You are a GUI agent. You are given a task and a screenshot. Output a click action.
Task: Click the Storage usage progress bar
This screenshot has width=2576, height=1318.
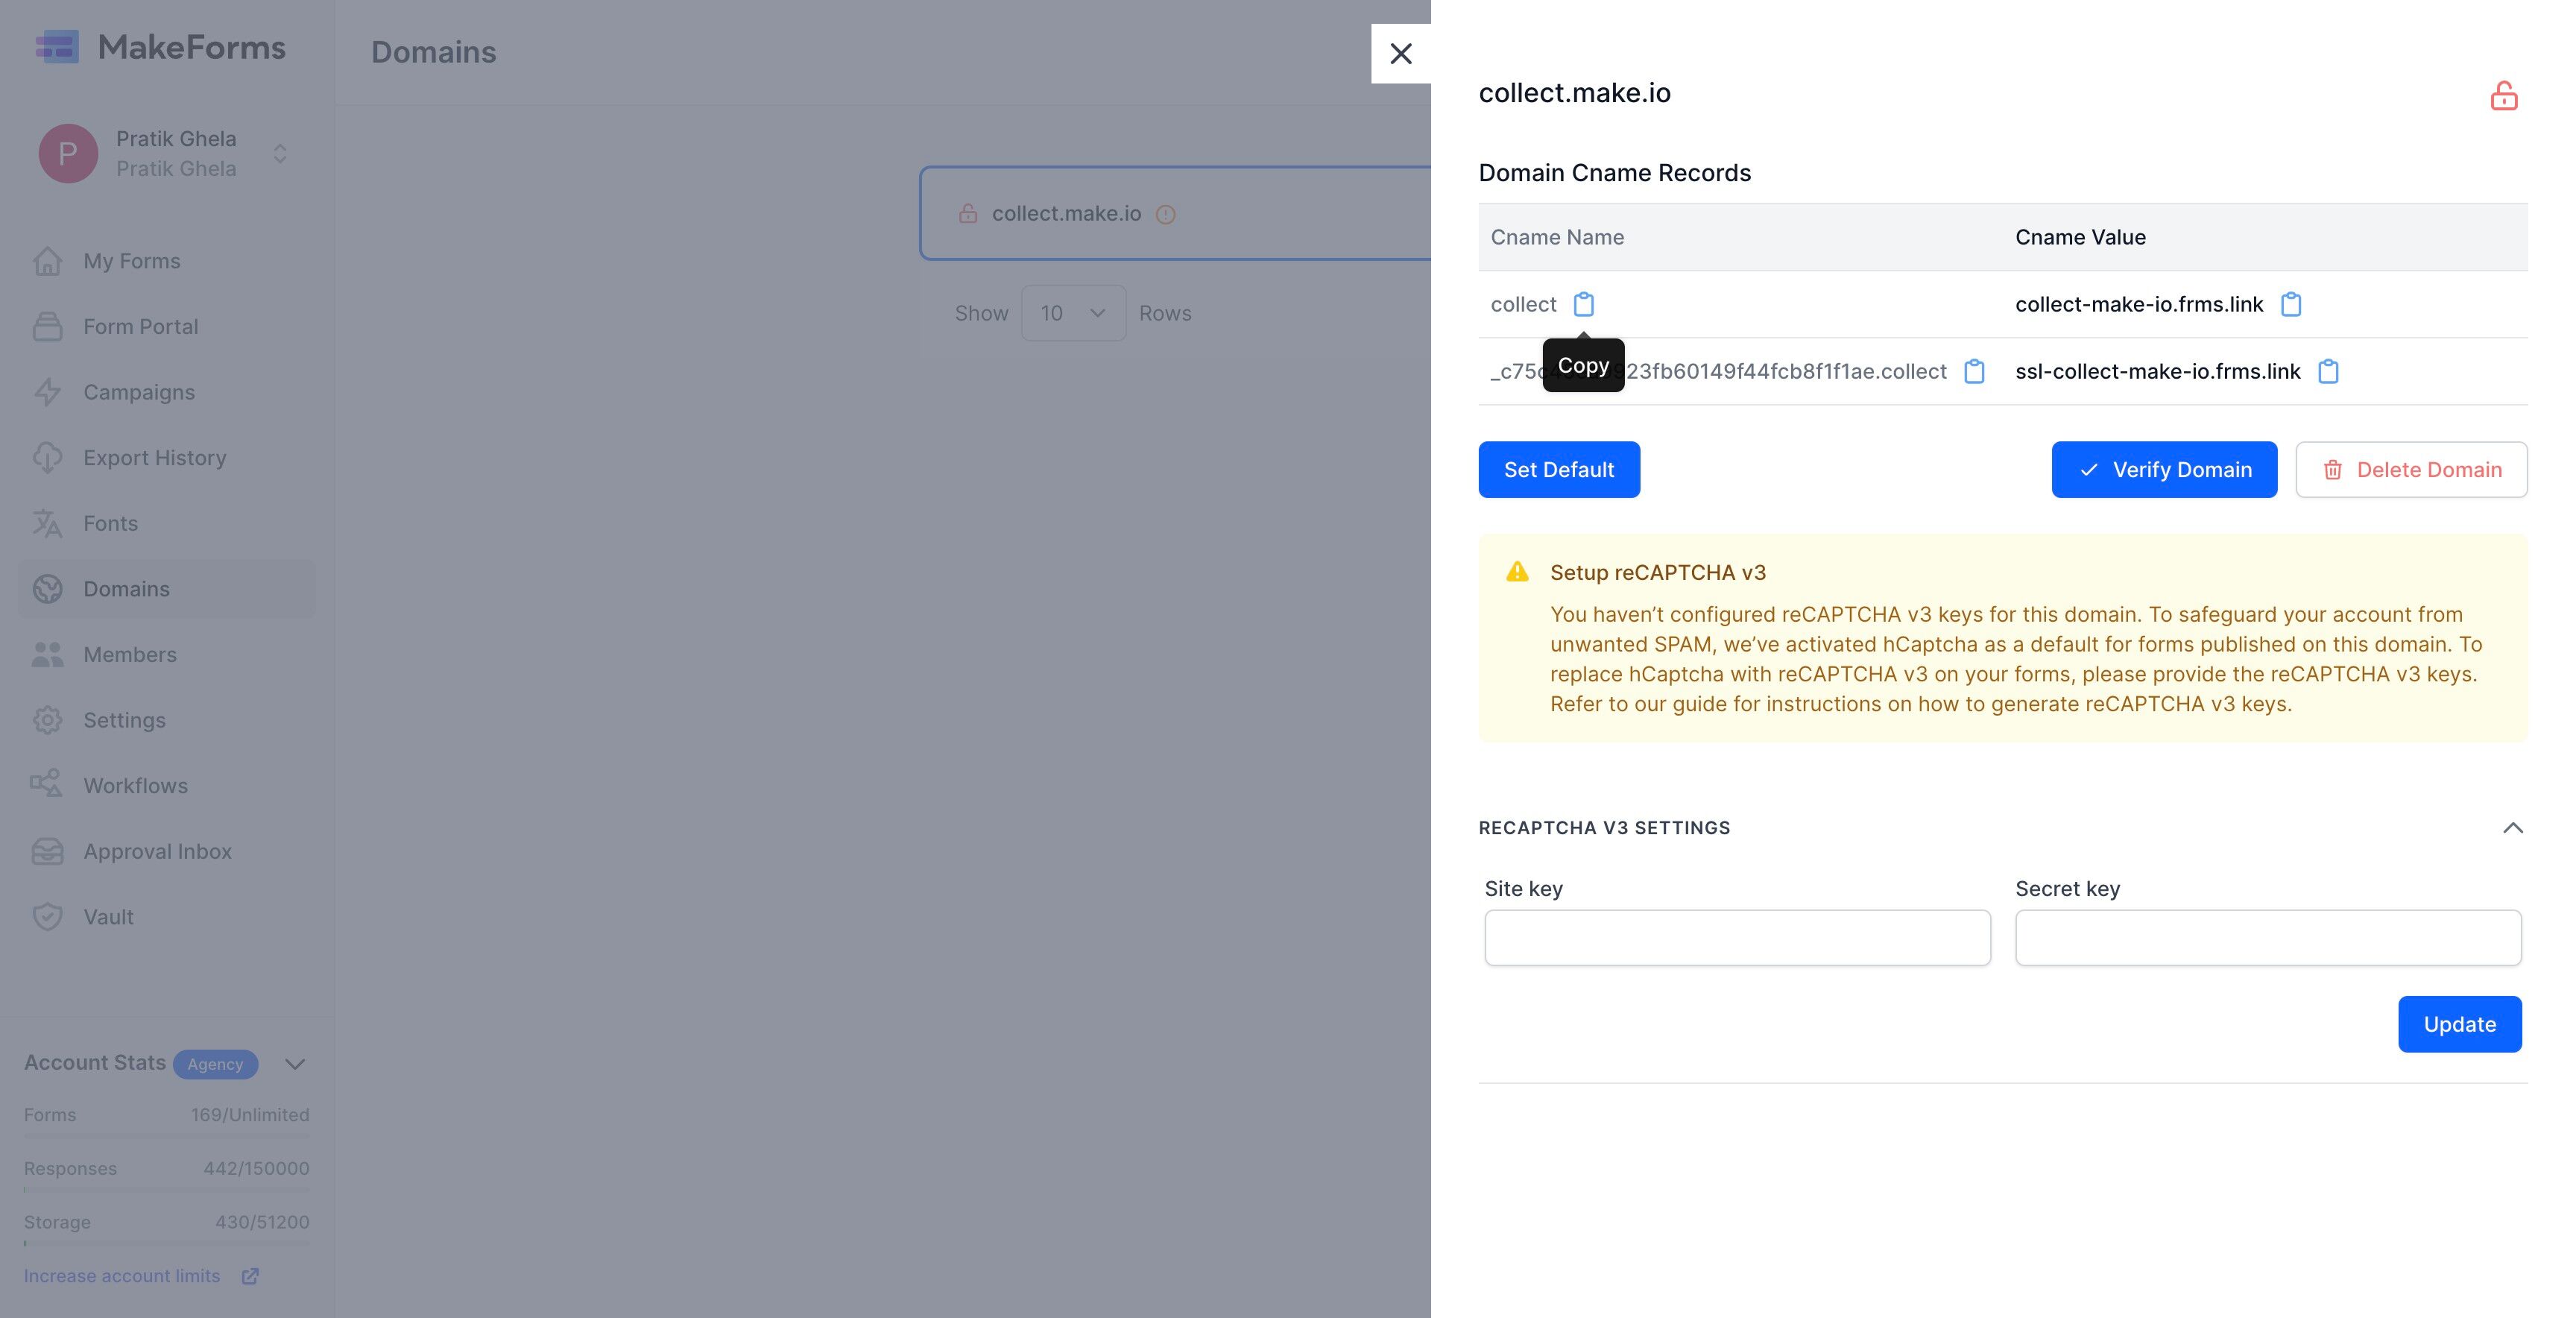coord(167,1243)
